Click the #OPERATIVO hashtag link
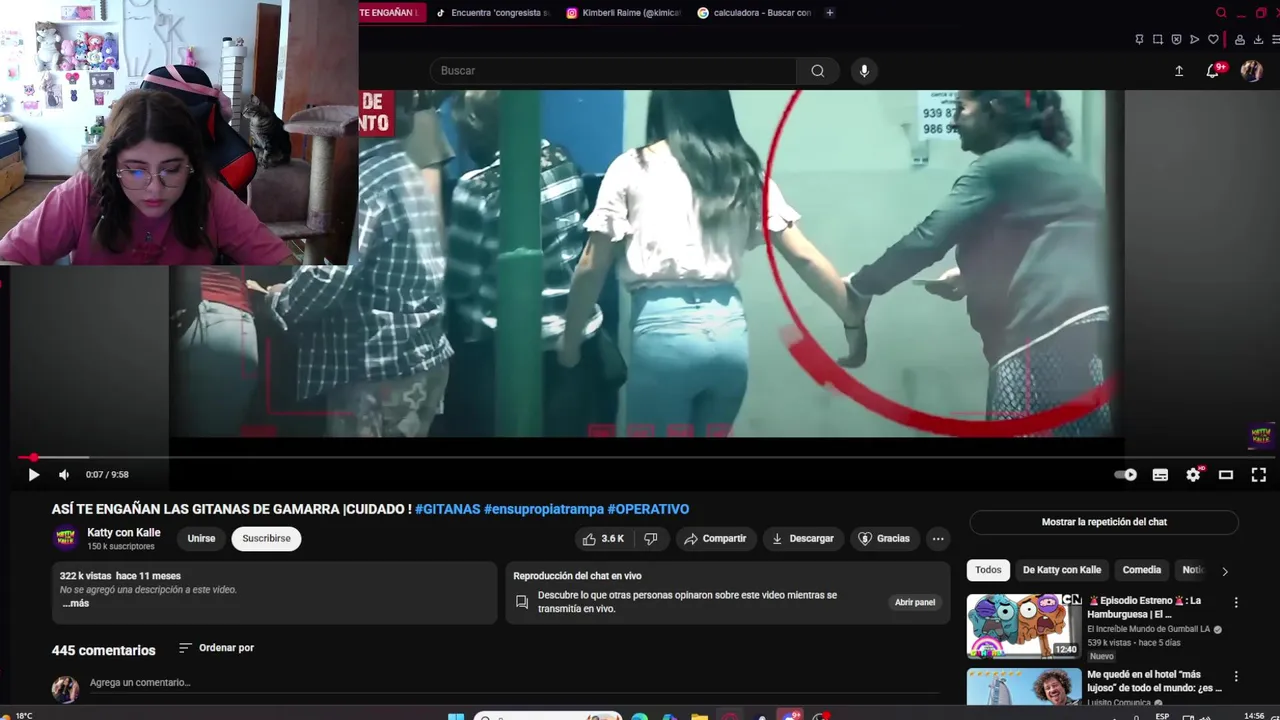The height and width of the screenshot is (720, 1280). pyautogui.click(x=648, y=509)
